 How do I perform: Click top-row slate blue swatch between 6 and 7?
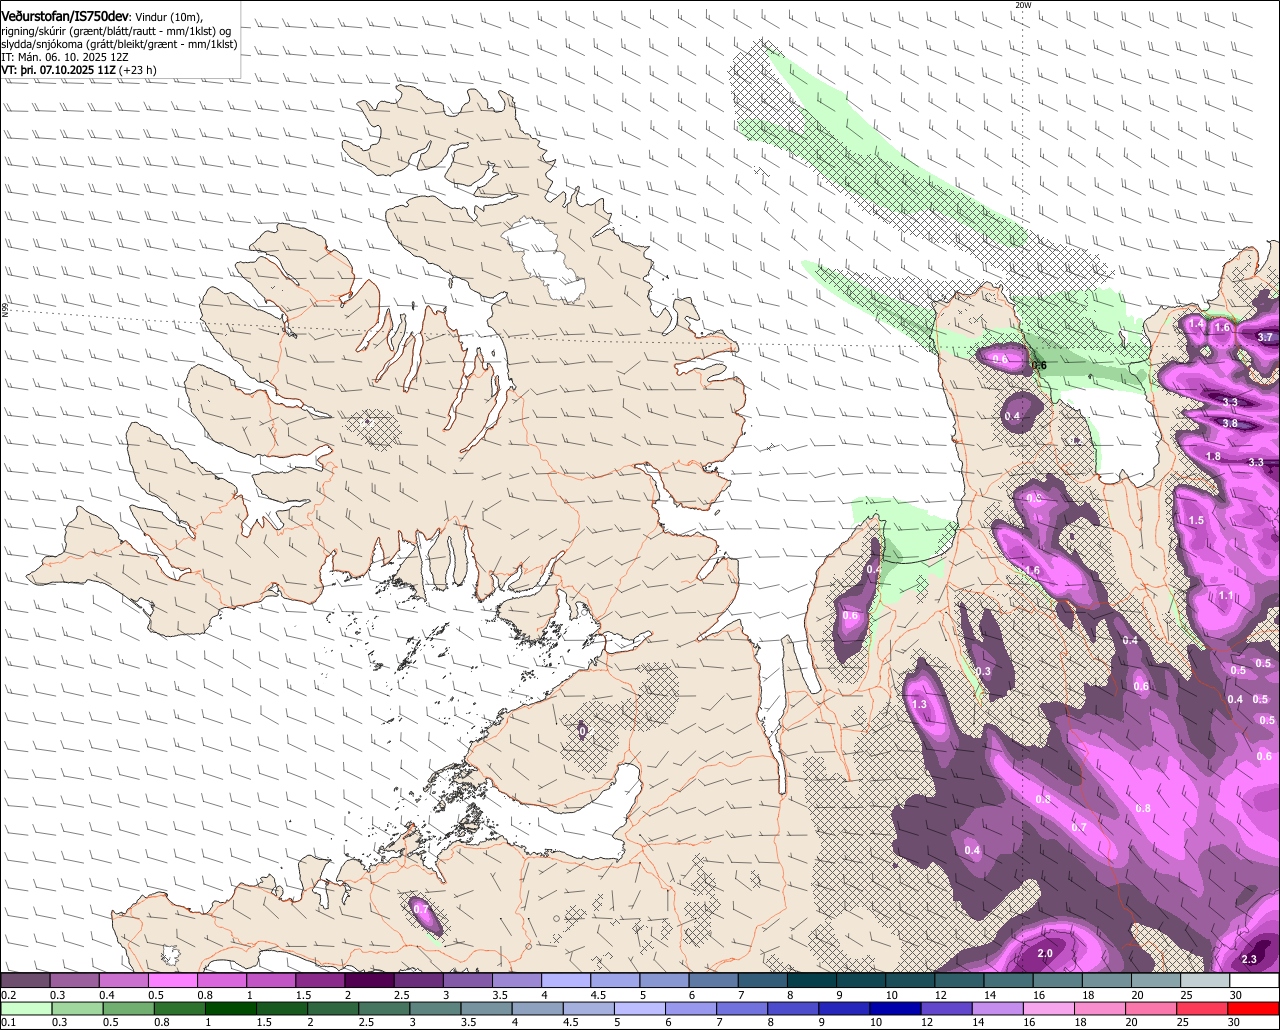714,980
